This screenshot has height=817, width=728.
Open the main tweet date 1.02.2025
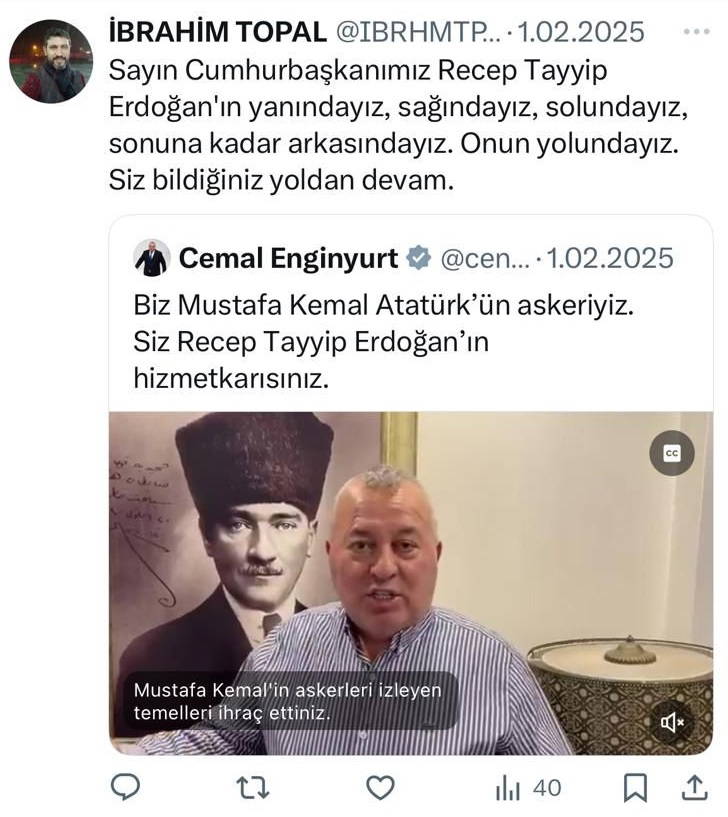click(581, 32)
